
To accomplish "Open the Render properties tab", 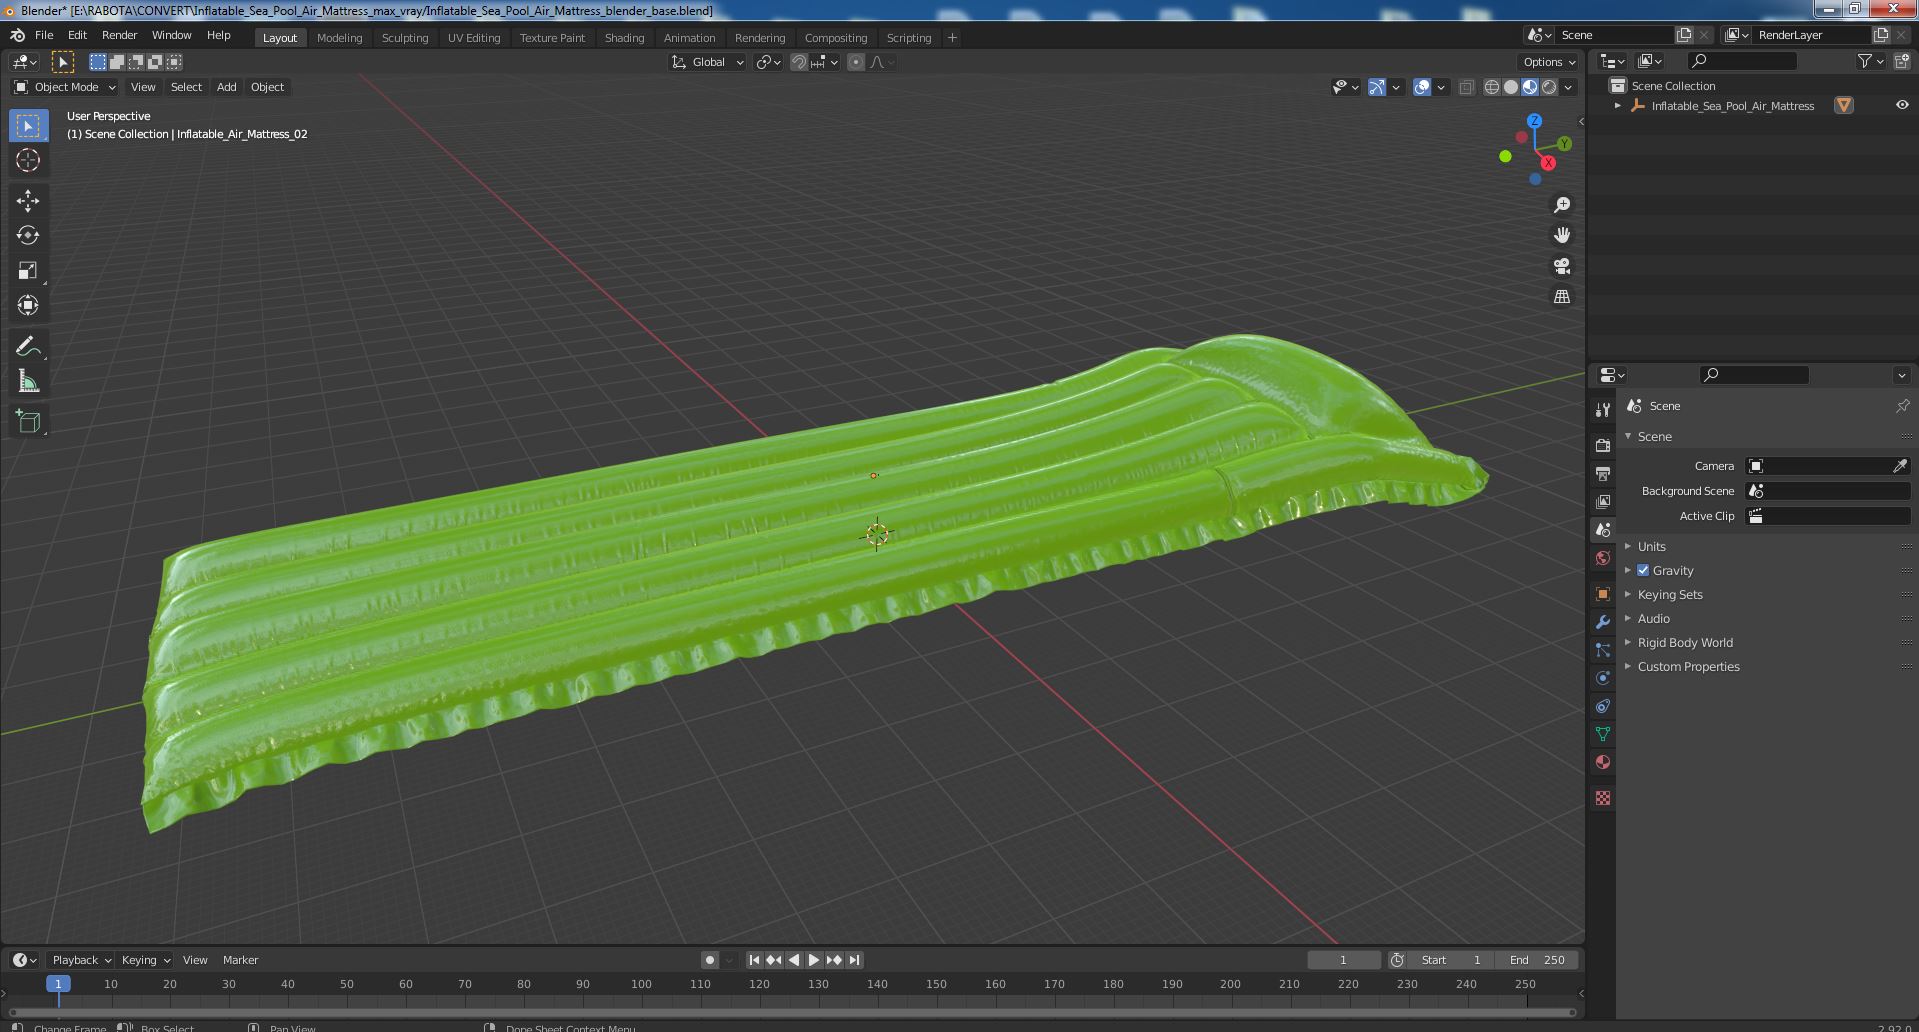I will 1603,445.
